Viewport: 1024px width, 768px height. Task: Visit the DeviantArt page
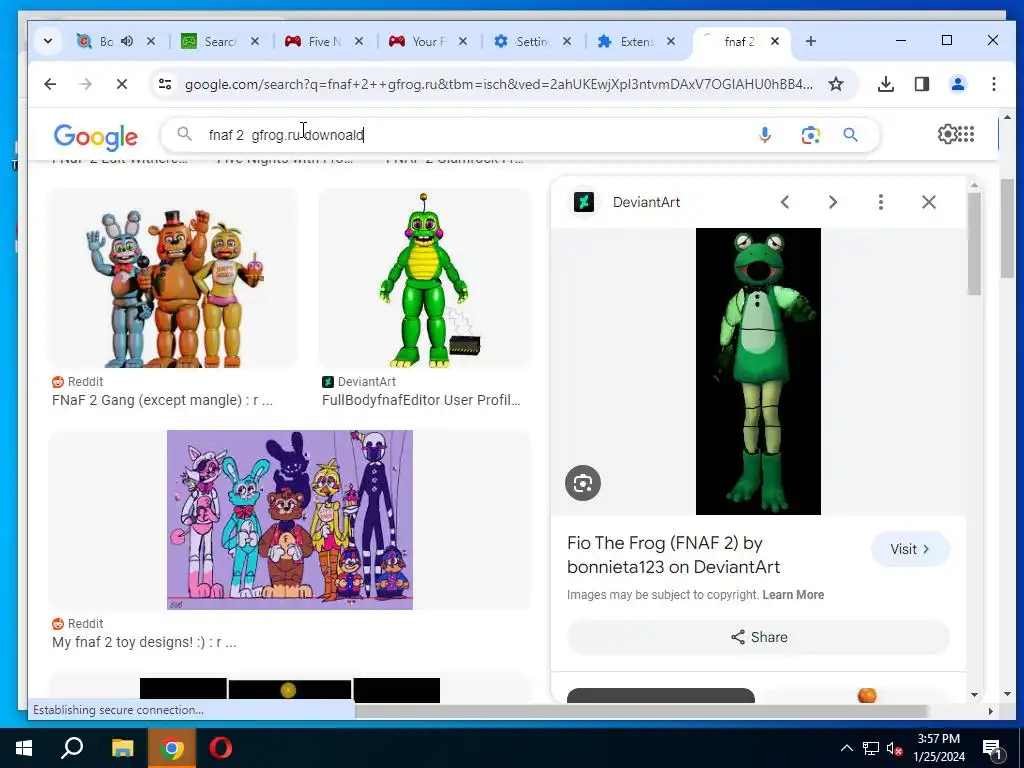click(x=910, y=549)
